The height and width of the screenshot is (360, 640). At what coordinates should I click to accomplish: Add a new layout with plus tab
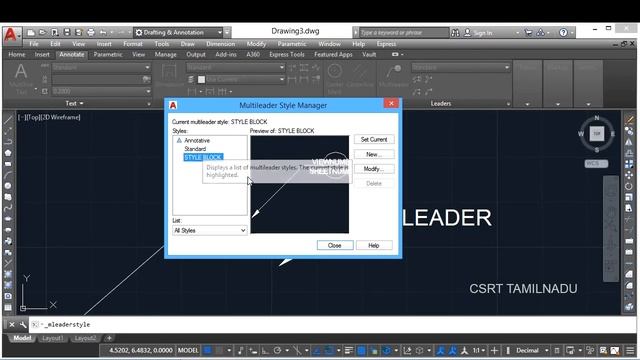[109, 338]
